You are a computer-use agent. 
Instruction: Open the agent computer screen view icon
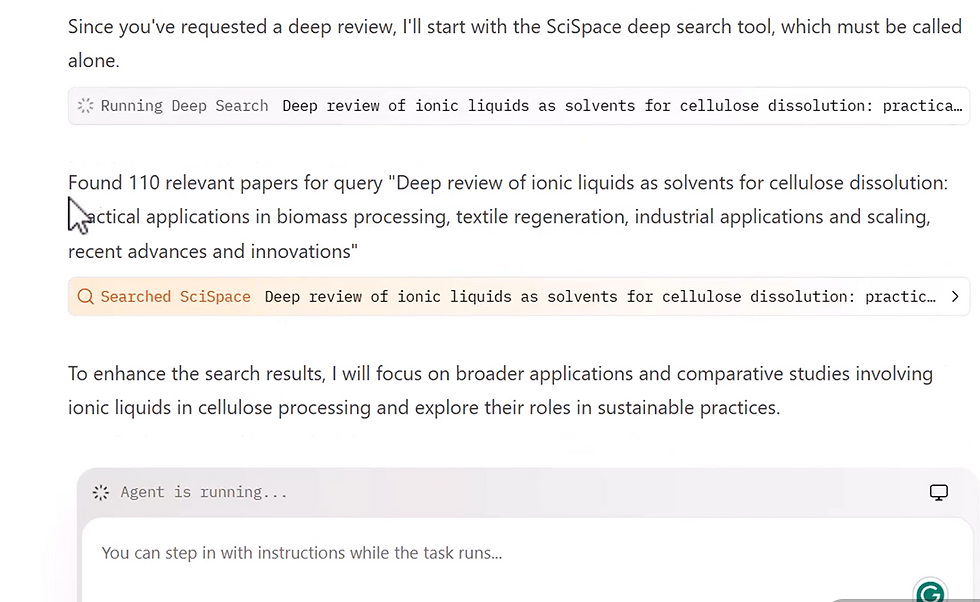tap(938, 492)
